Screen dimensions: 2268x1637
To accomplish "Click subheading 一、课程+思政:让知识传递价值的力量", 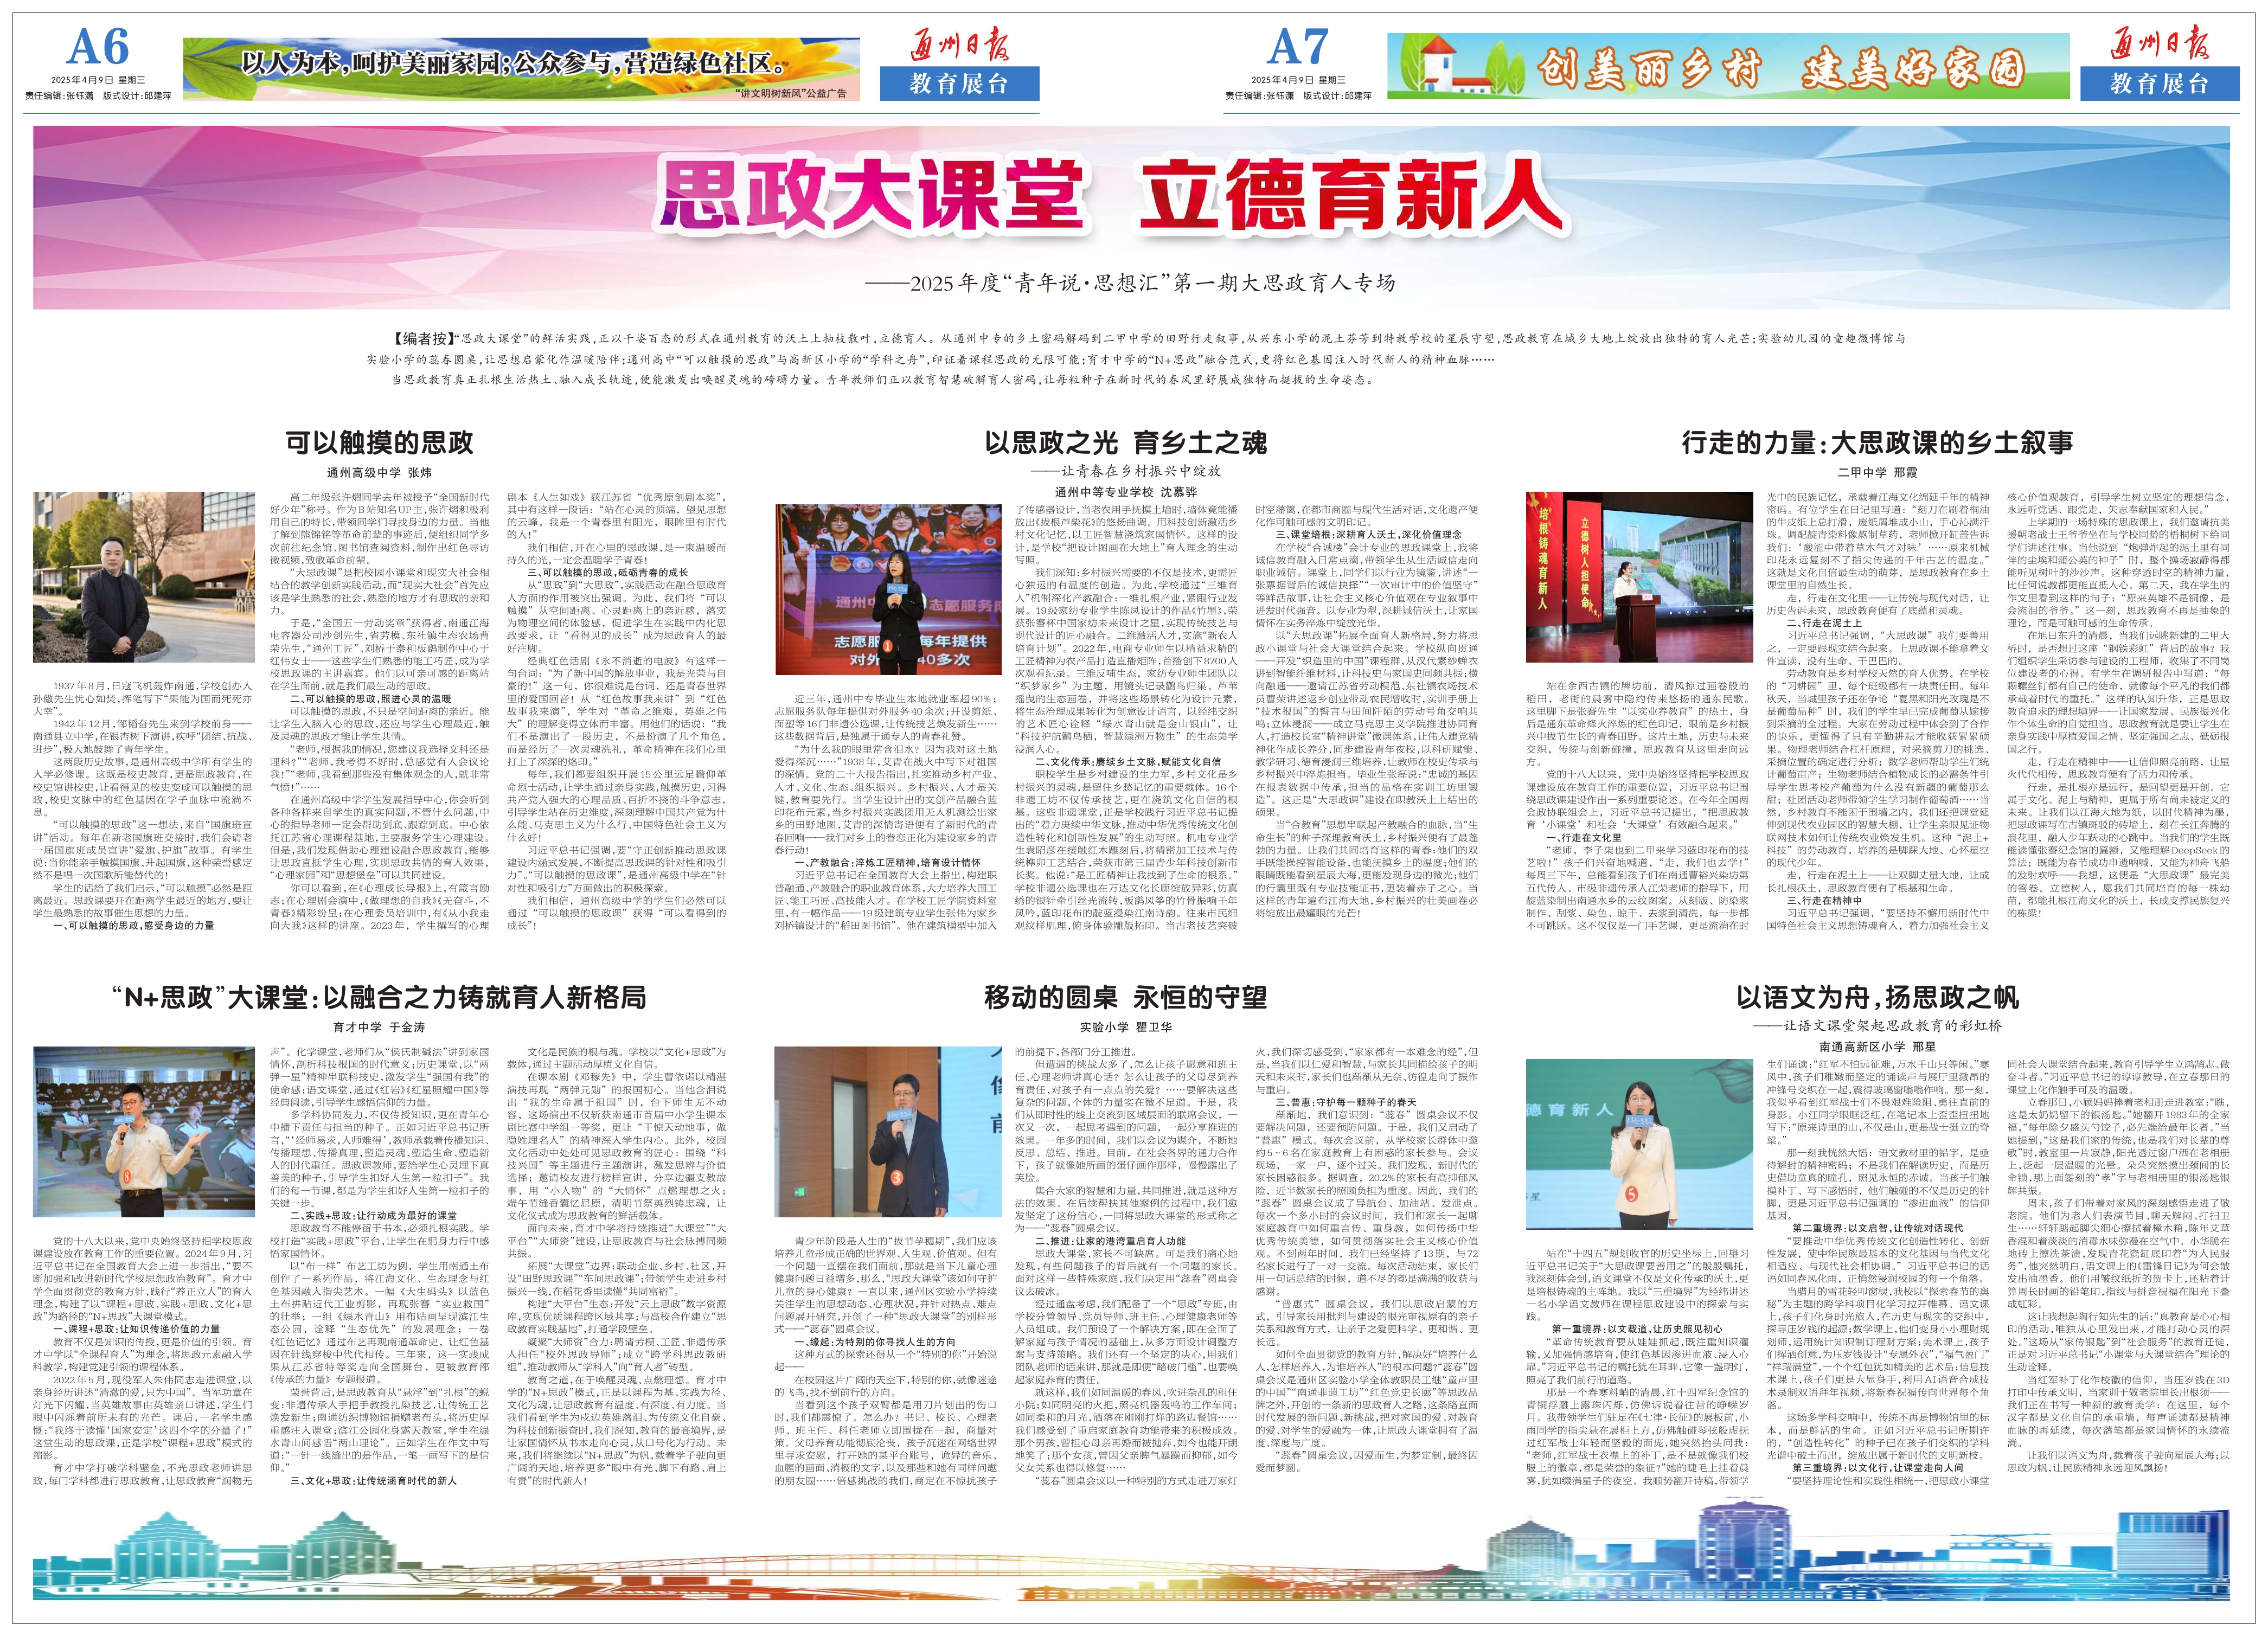I will (x=136, y=1329).
